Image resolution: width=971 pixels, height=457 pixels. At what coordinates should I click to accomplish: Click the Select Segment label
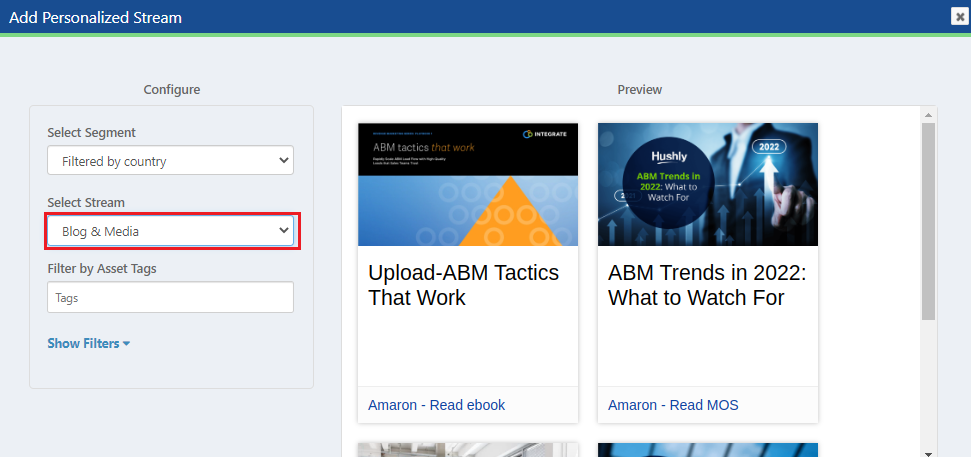pyautogui.click(x=92, y=133)
